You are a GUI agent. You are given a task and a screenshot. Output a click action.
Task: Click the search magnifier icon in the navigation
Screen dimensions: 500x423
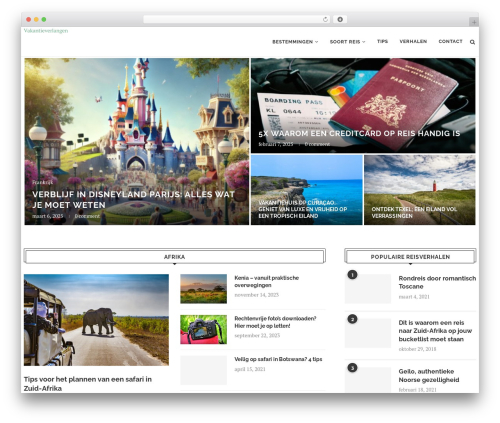pos(472,42)
